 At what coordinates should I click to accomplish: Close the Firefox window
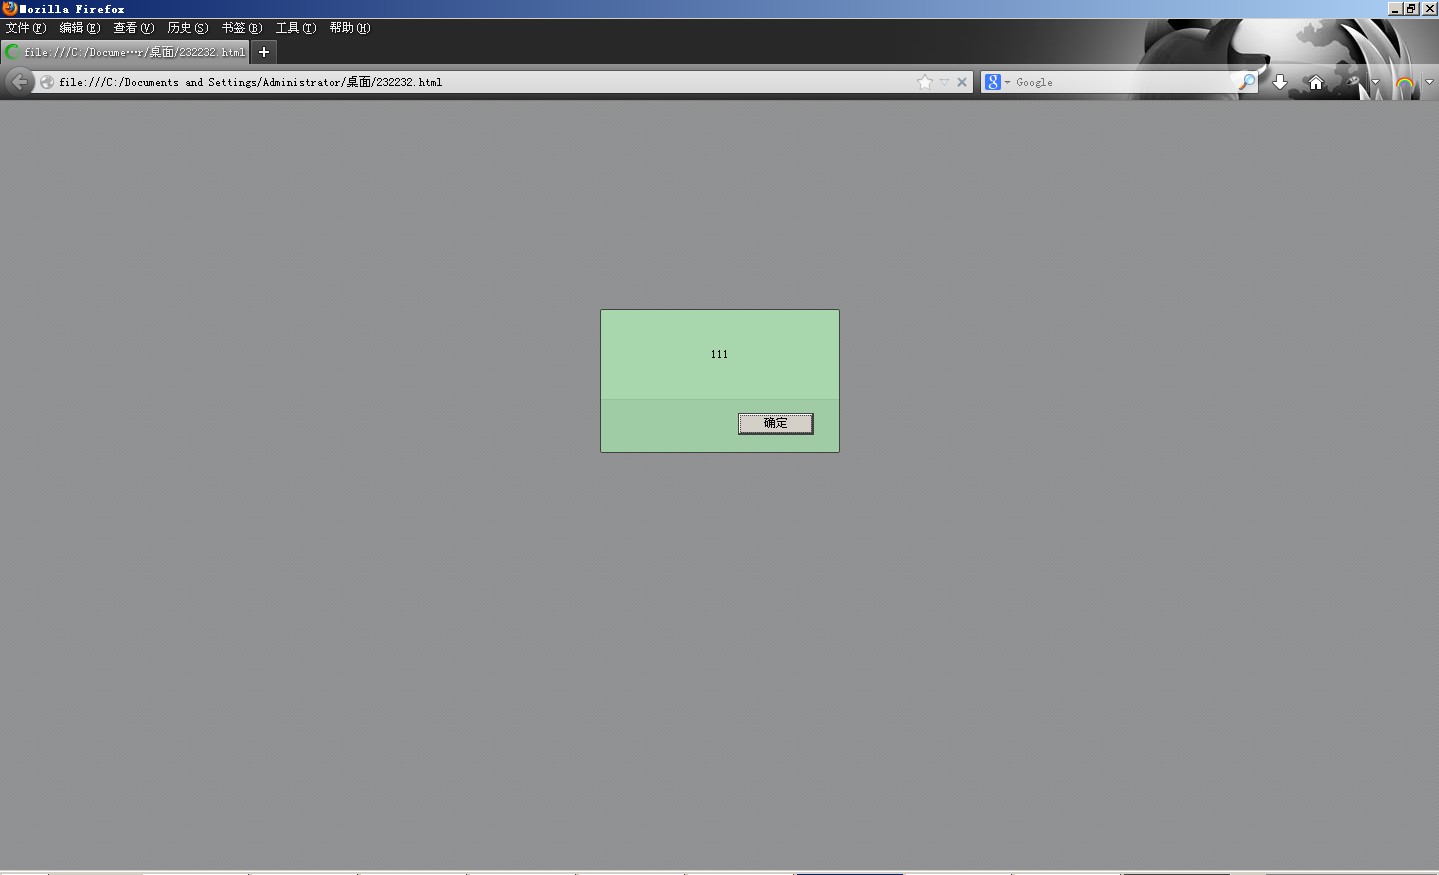click(x=1429, y=9)
